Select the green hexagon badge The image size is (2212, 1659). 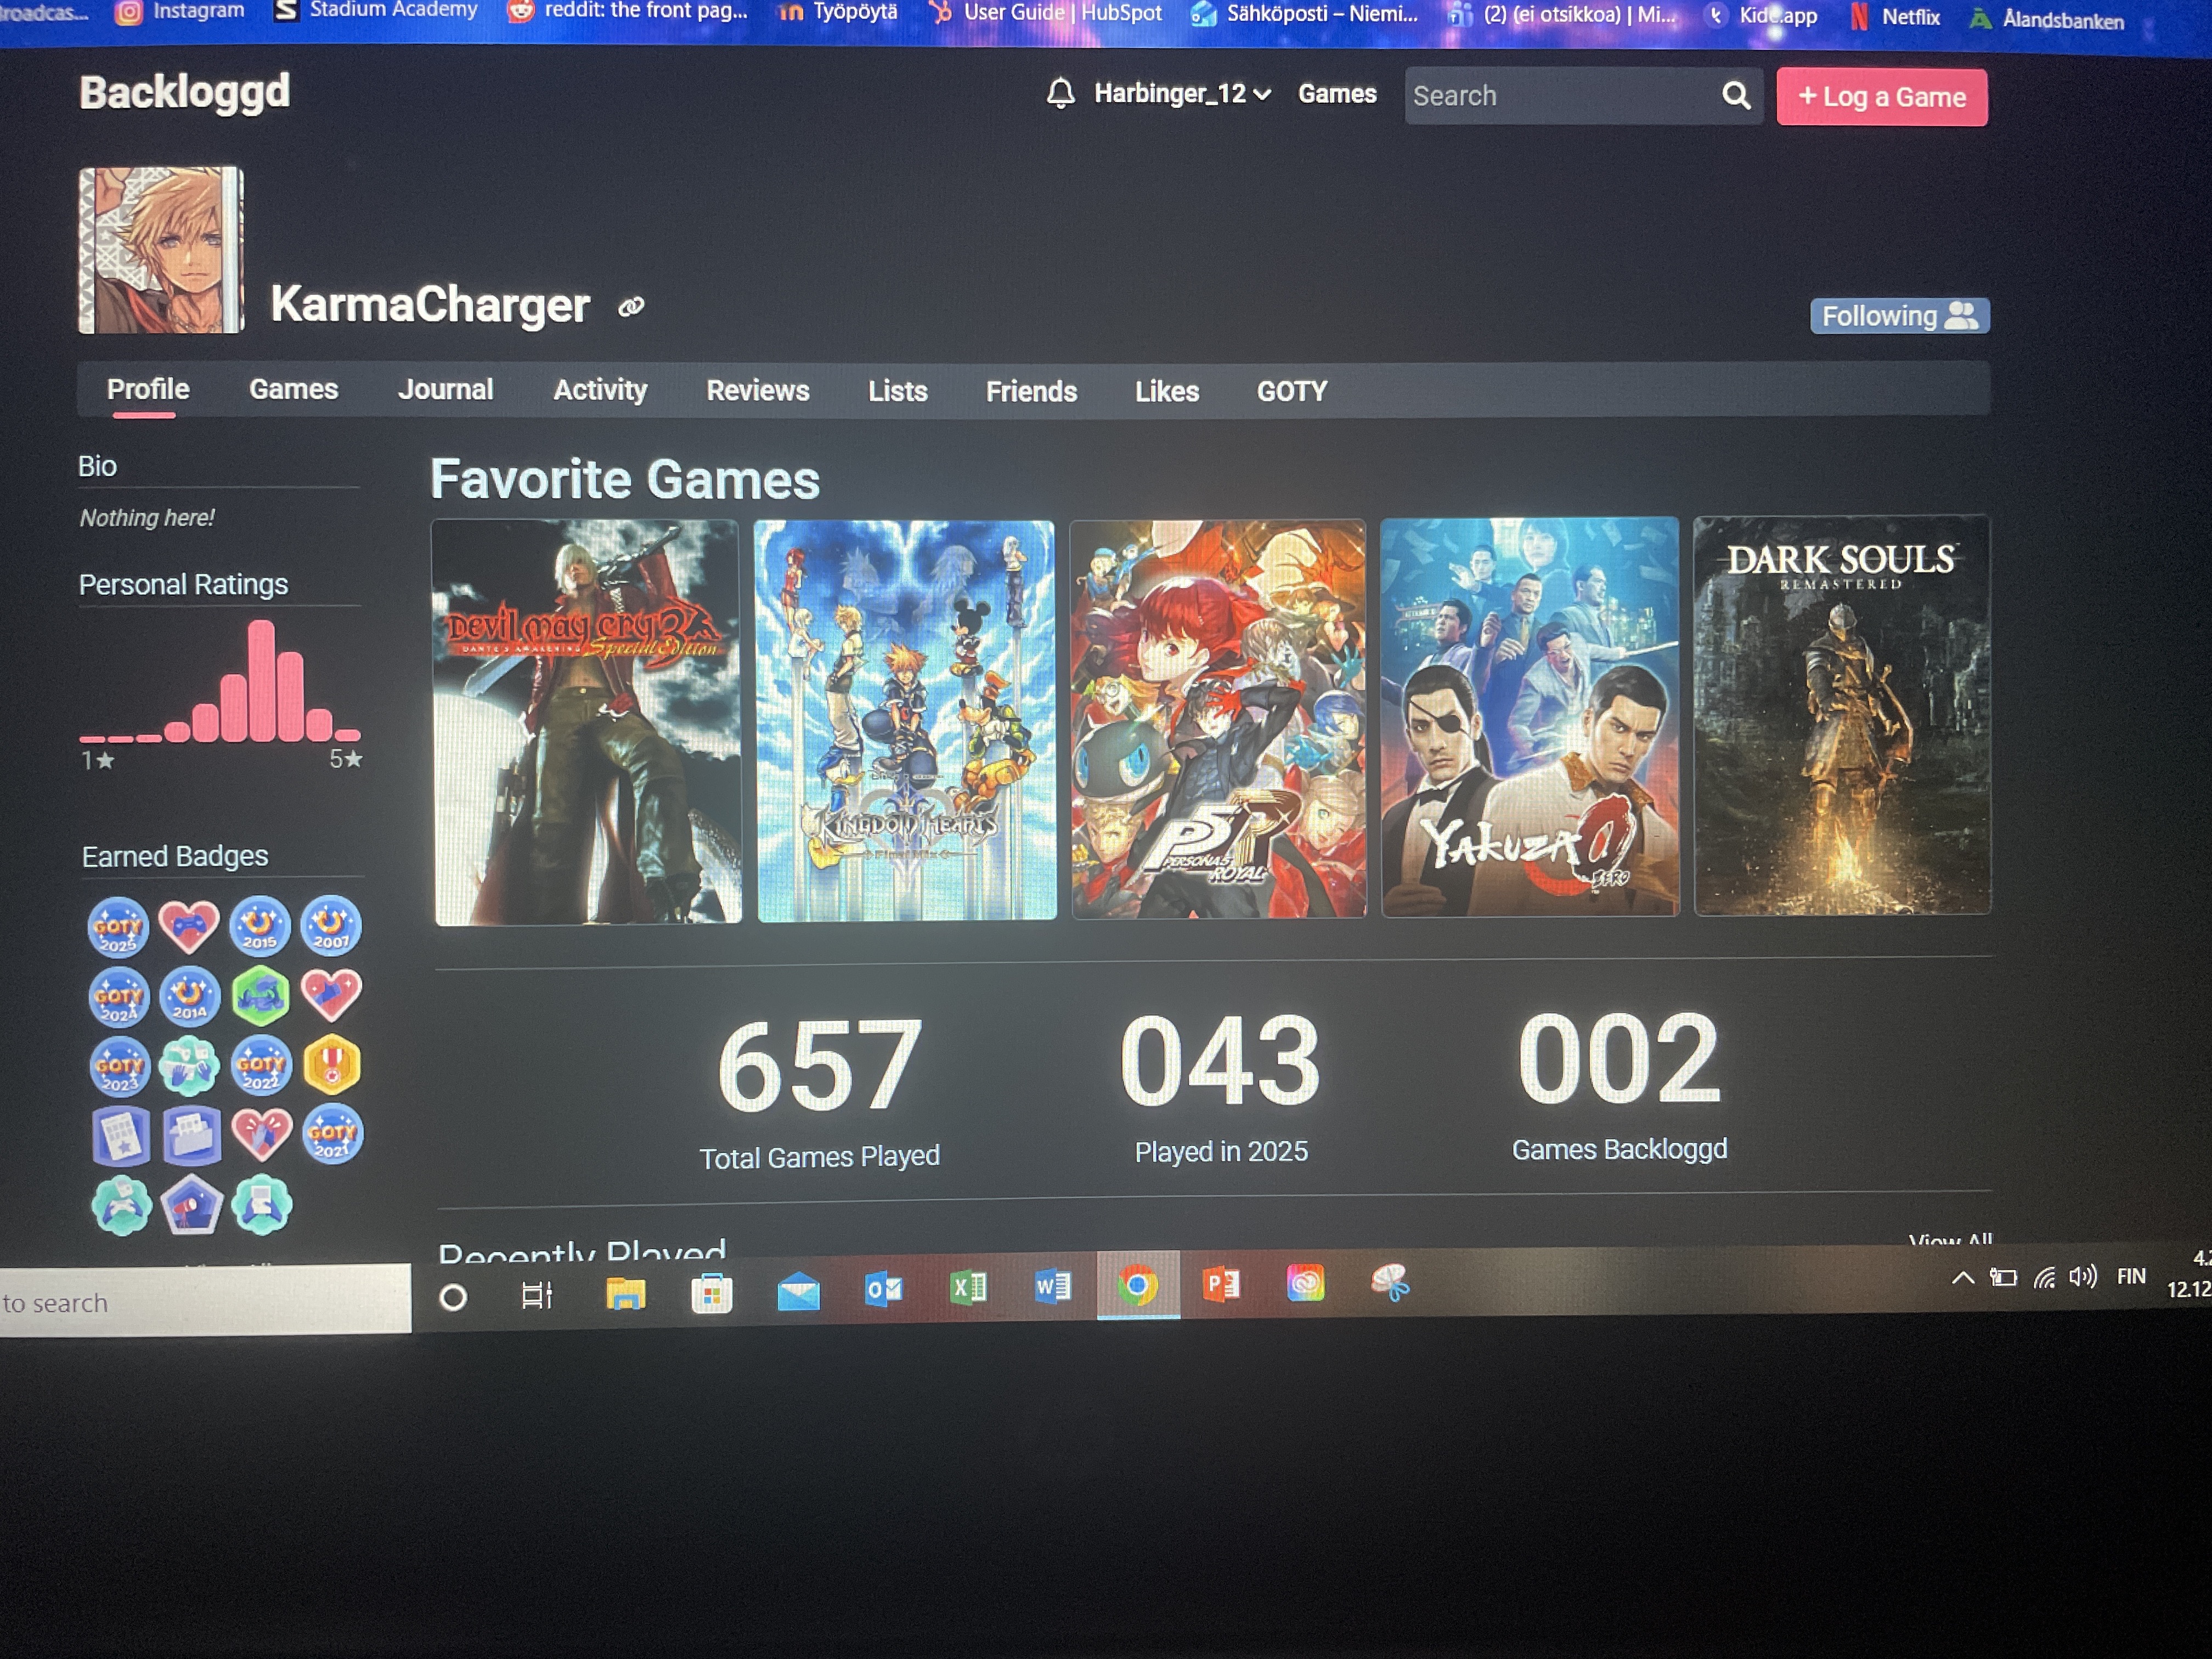261,995
